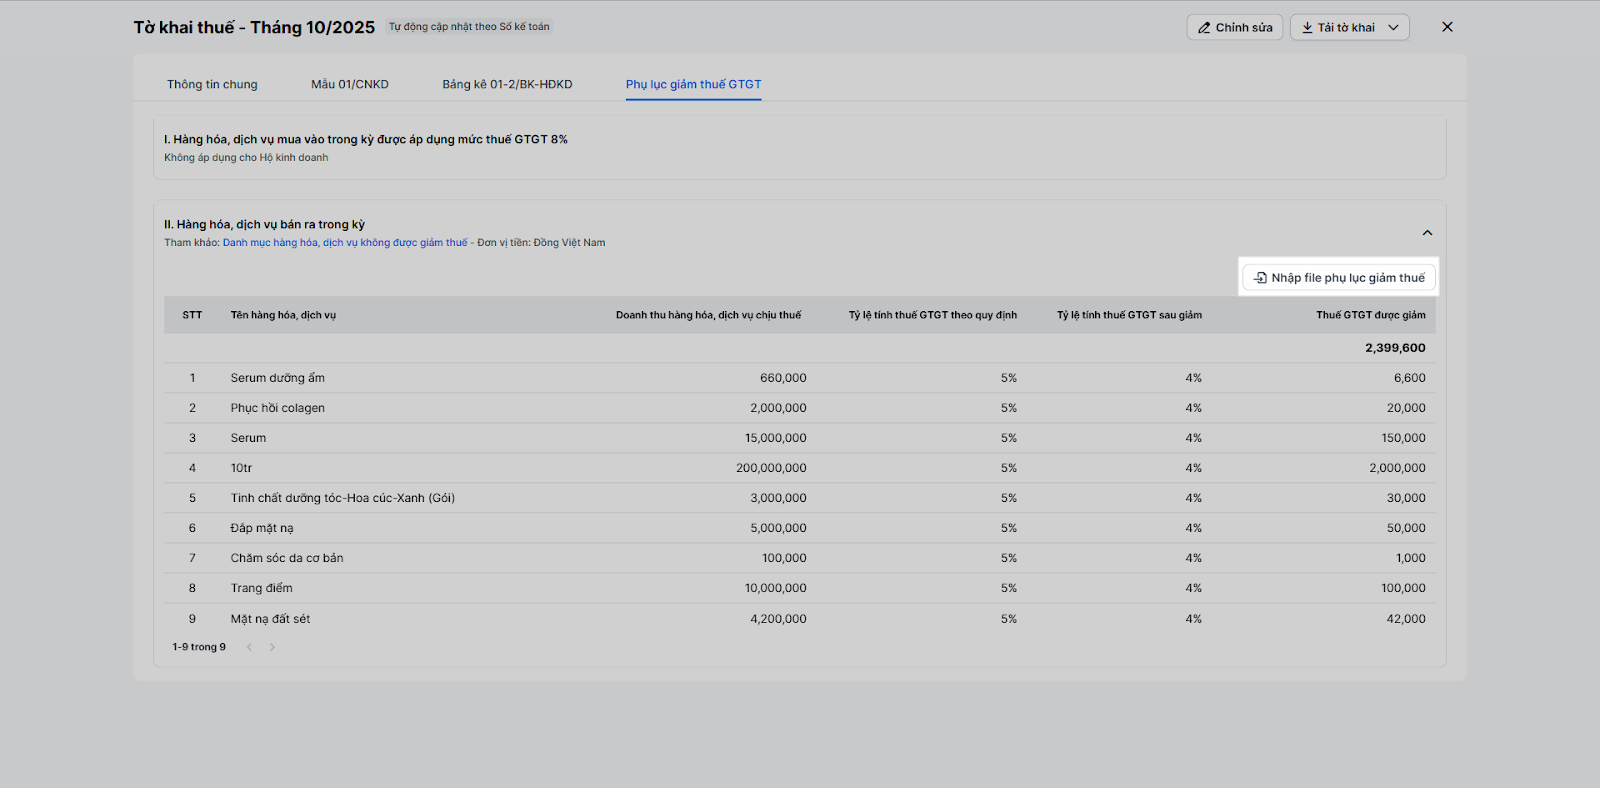Collapse section II using the chevron

tap(1427, 233)
